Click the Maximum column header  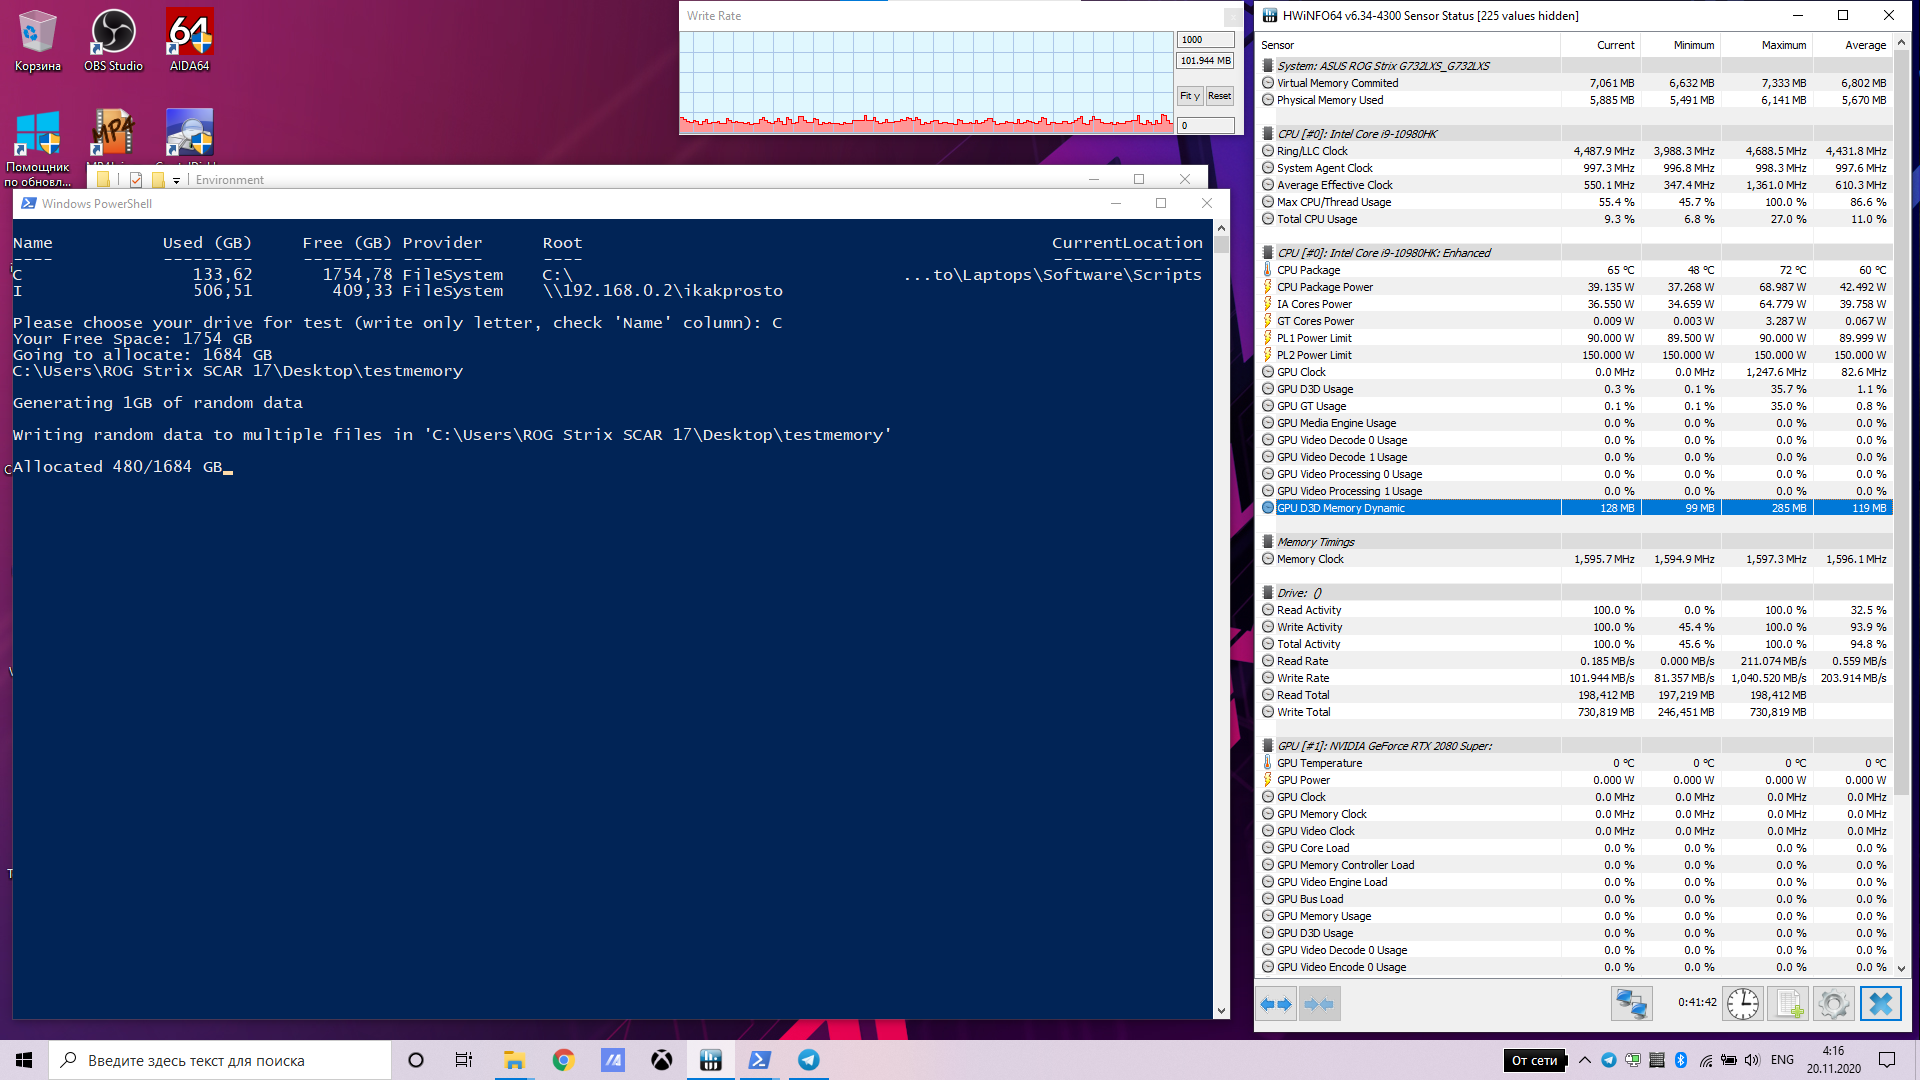(x=1766, y=45)
